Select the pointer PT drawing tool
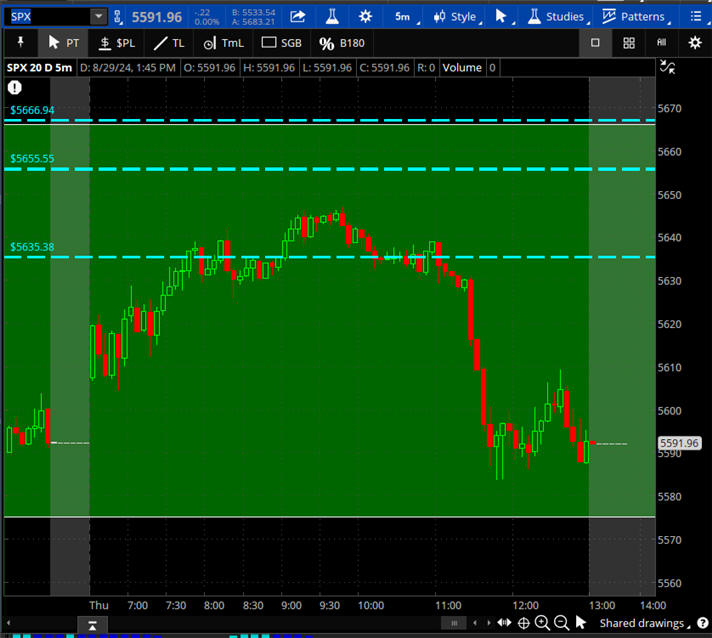Image resolution: width=712 pixels, height=638 pixels. click(x=63, y=43)
